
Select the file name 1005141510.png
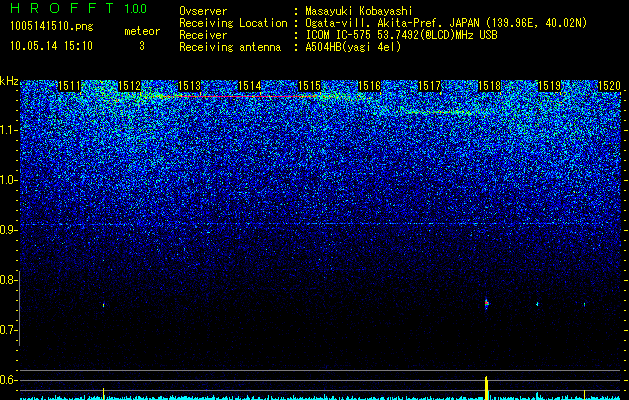52,26
